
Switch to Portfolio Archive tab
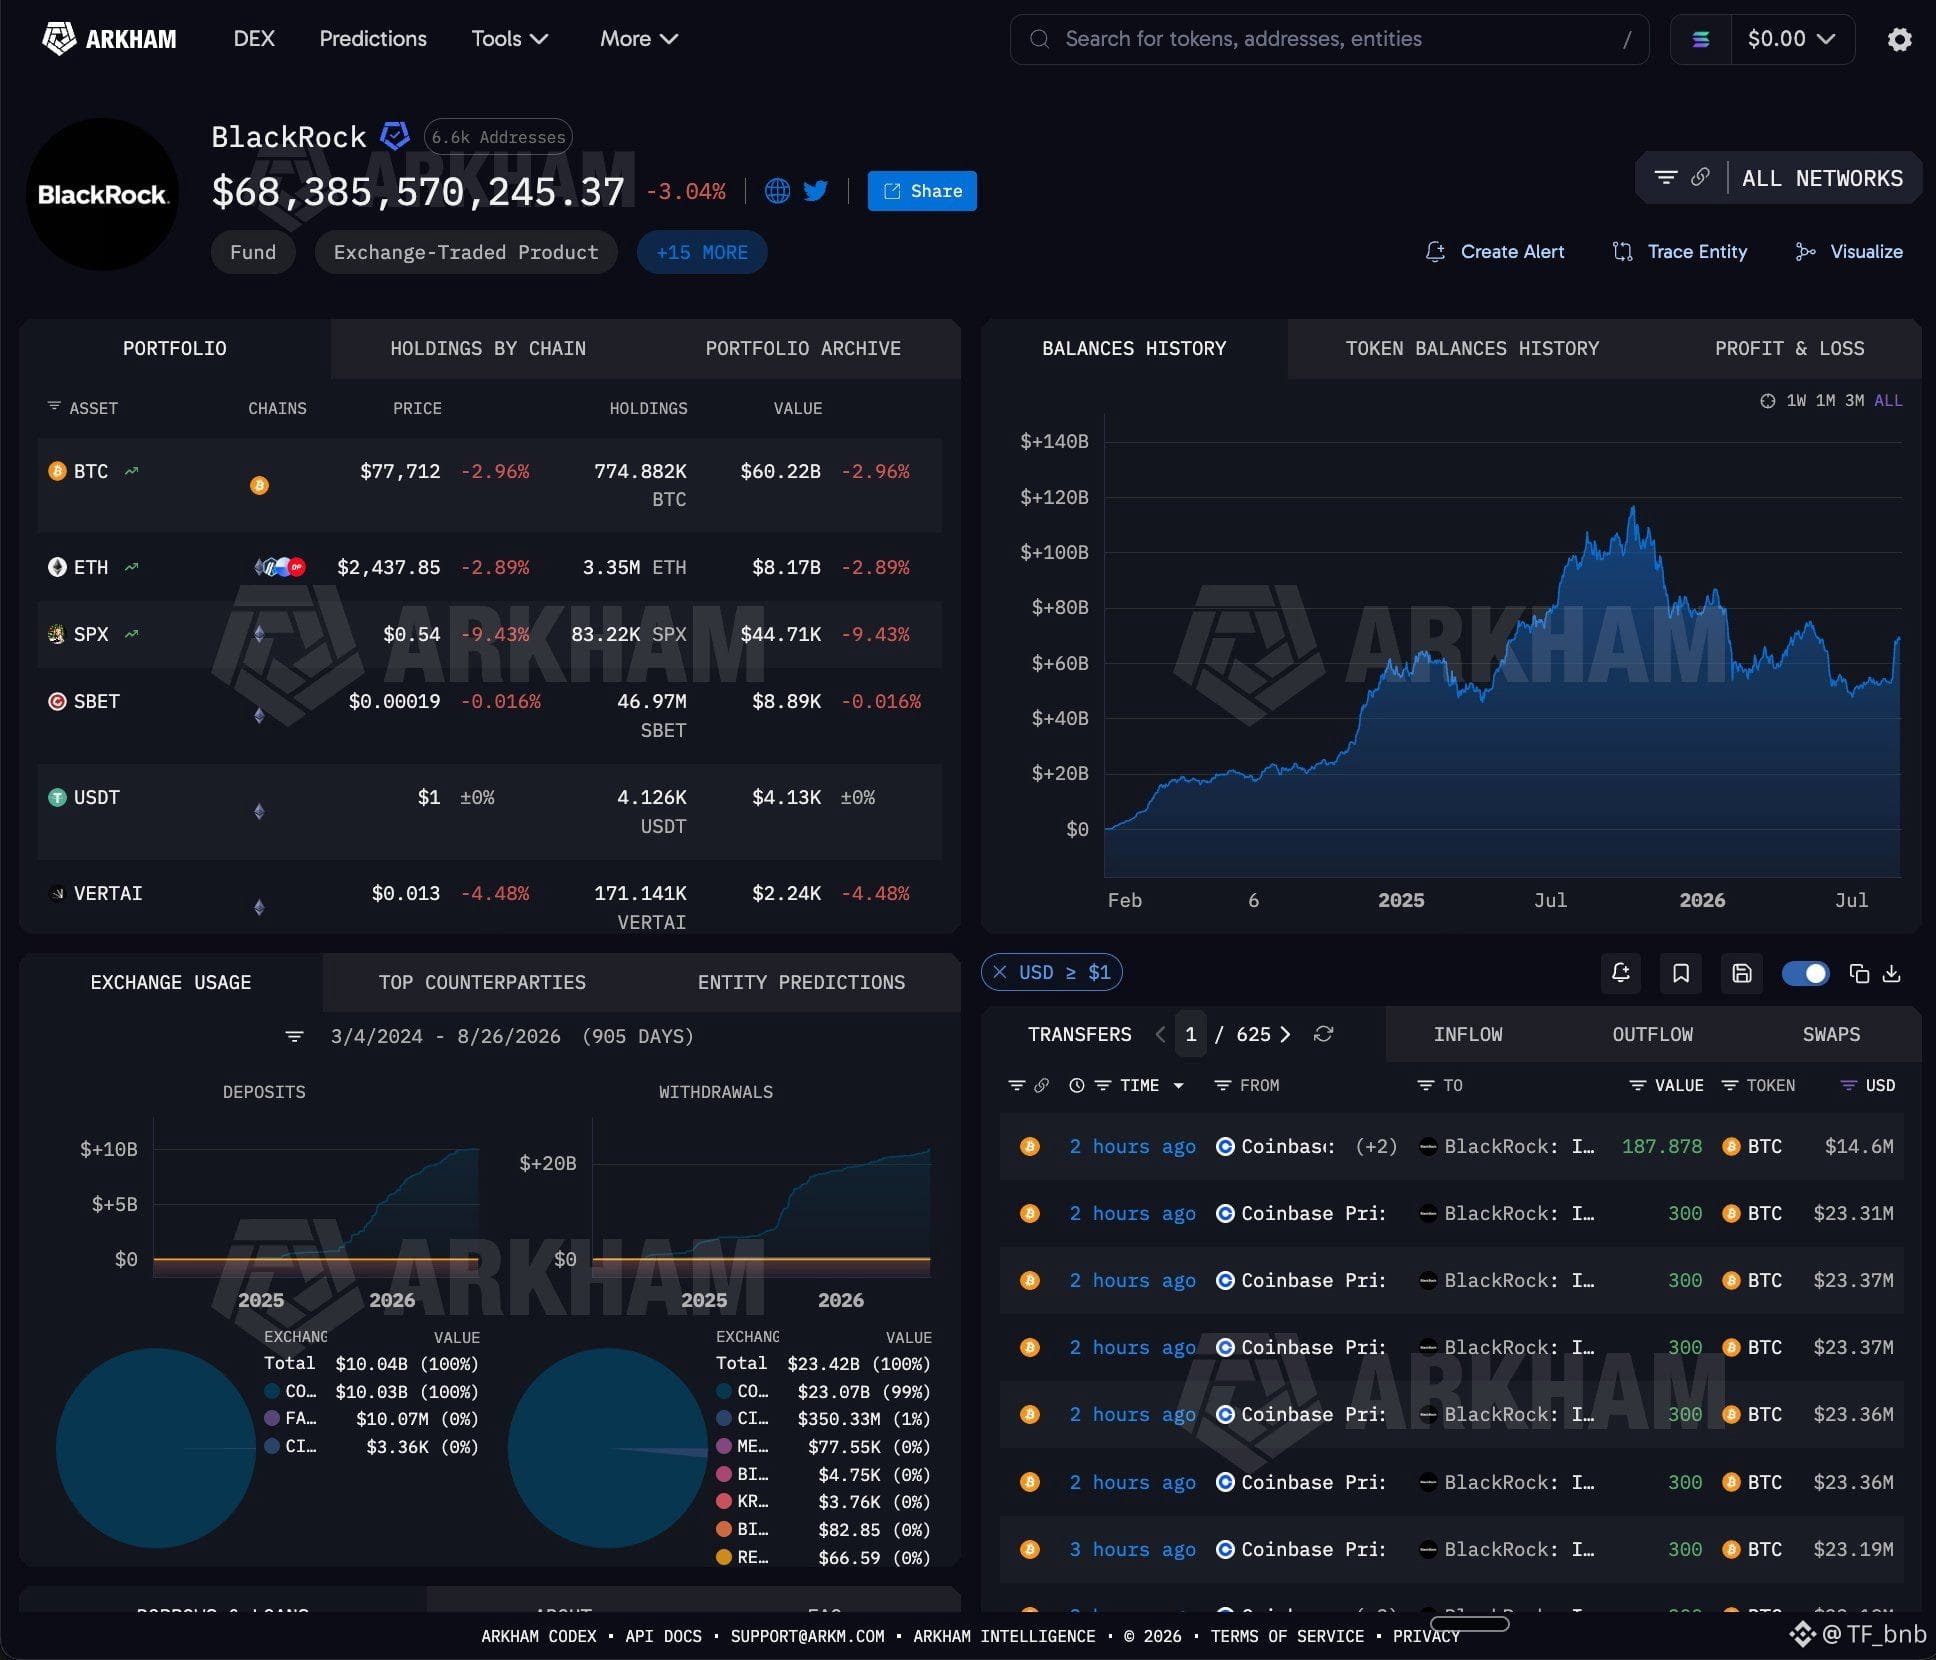[803, 349]
